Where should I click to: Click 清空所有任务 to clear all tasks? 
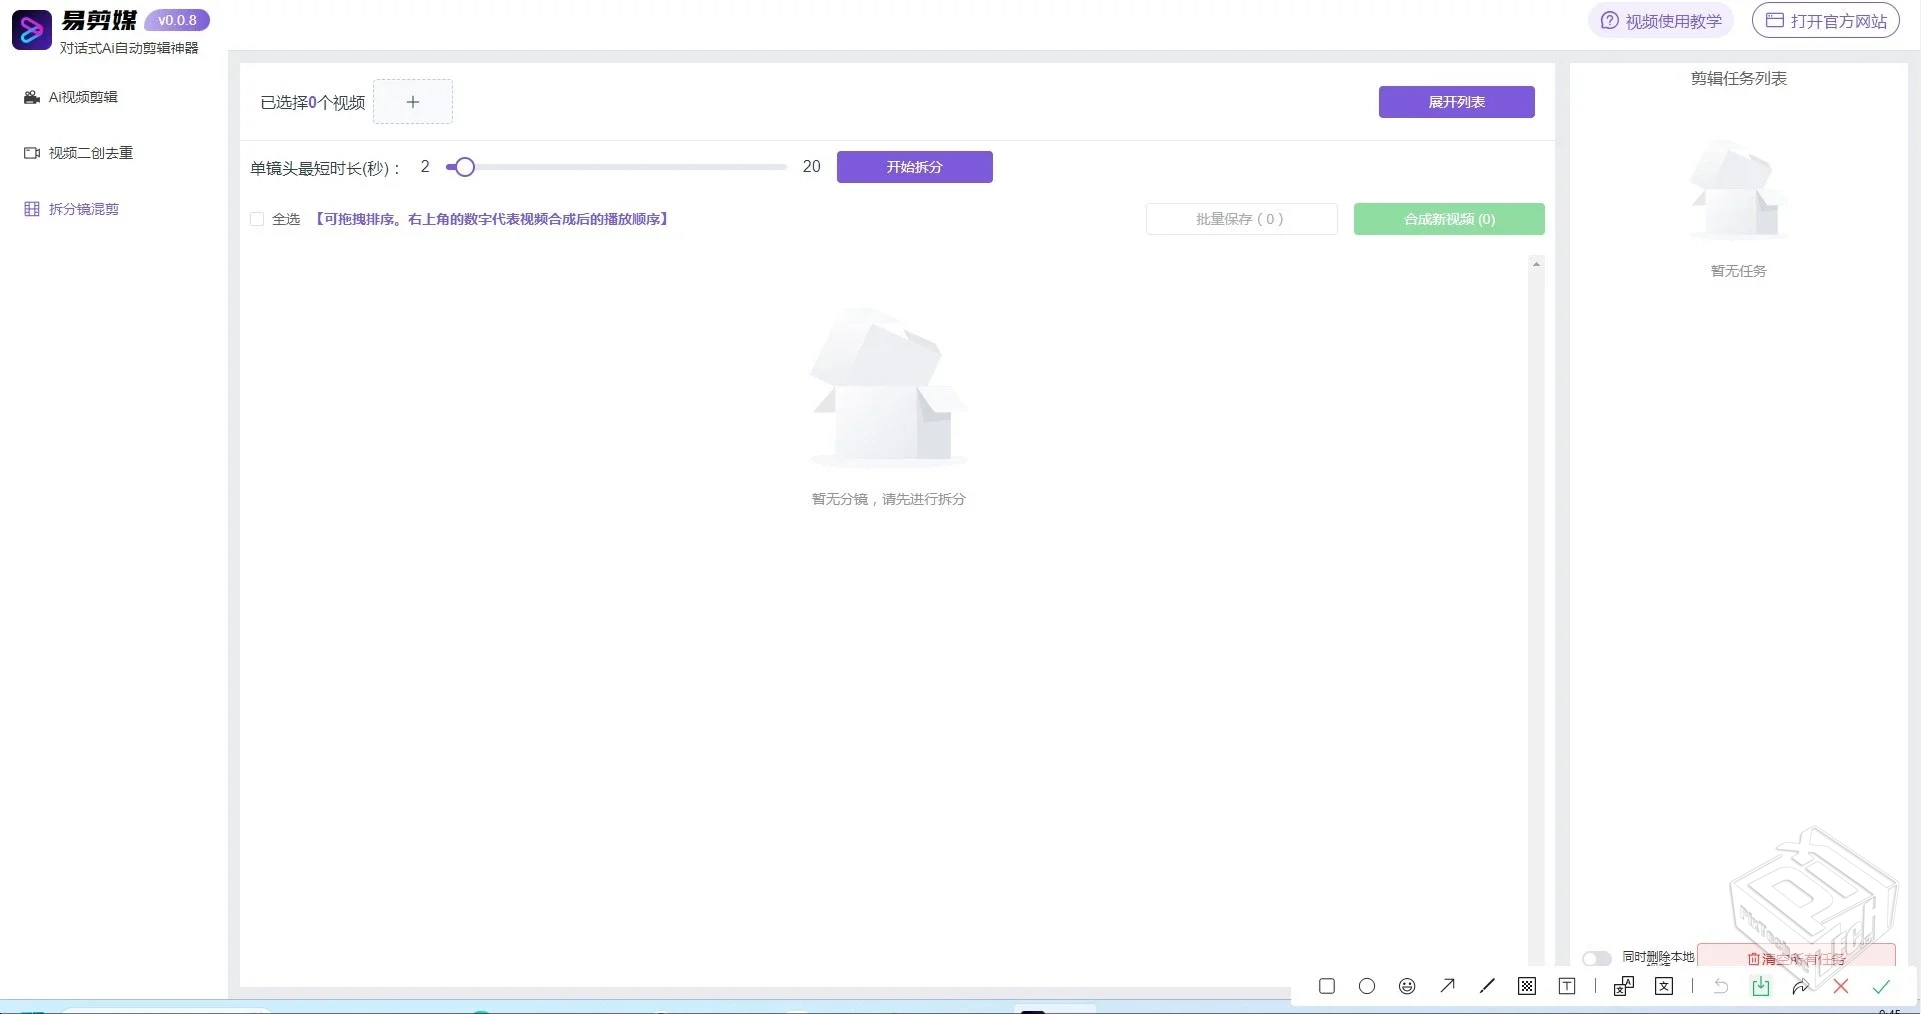pyautogui.click(x=1797, y=959)
